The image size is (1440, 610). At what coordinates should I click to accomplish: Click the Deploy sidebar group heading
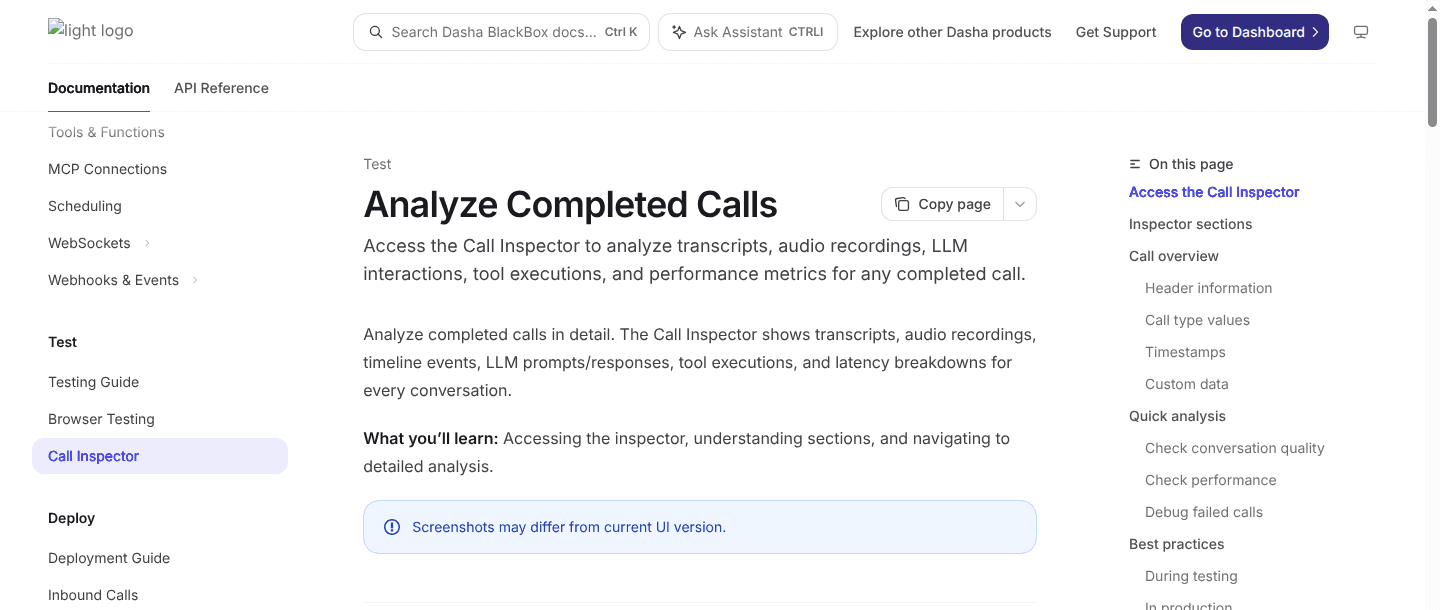tap(71, 518)
